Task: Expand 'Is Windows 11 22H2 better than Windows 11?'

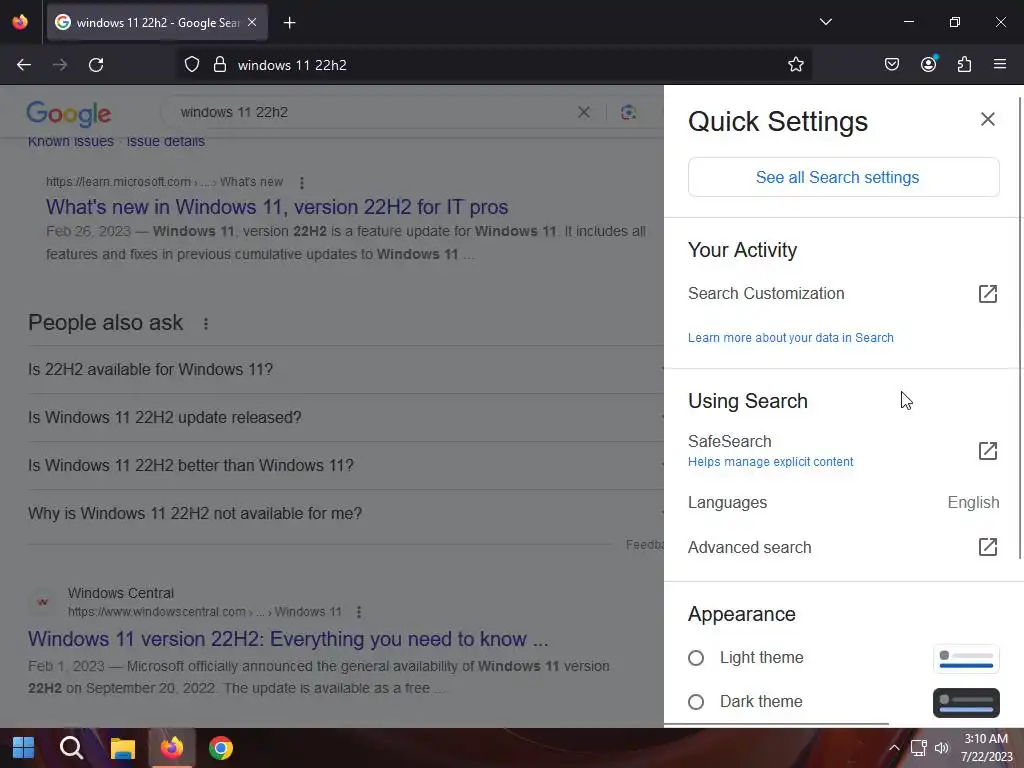Action: pyautogui.click(x=345, y=466)
